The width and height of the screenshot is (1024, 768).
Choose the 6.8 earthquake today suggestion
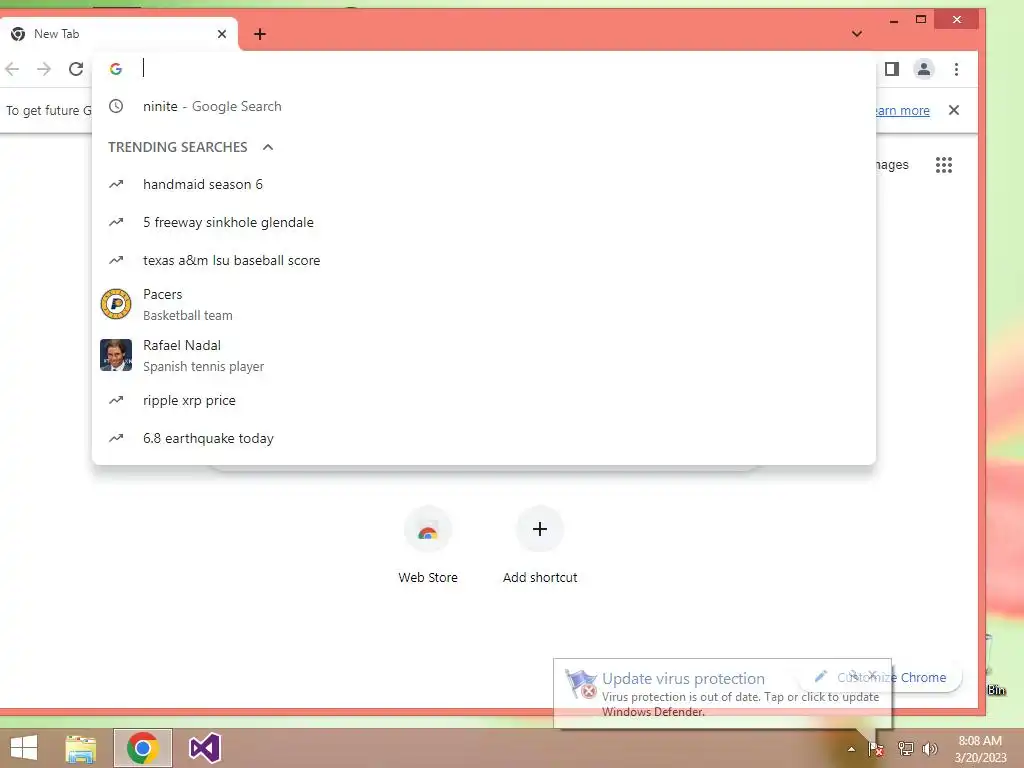pyautogui.click(x=483, y=438)
